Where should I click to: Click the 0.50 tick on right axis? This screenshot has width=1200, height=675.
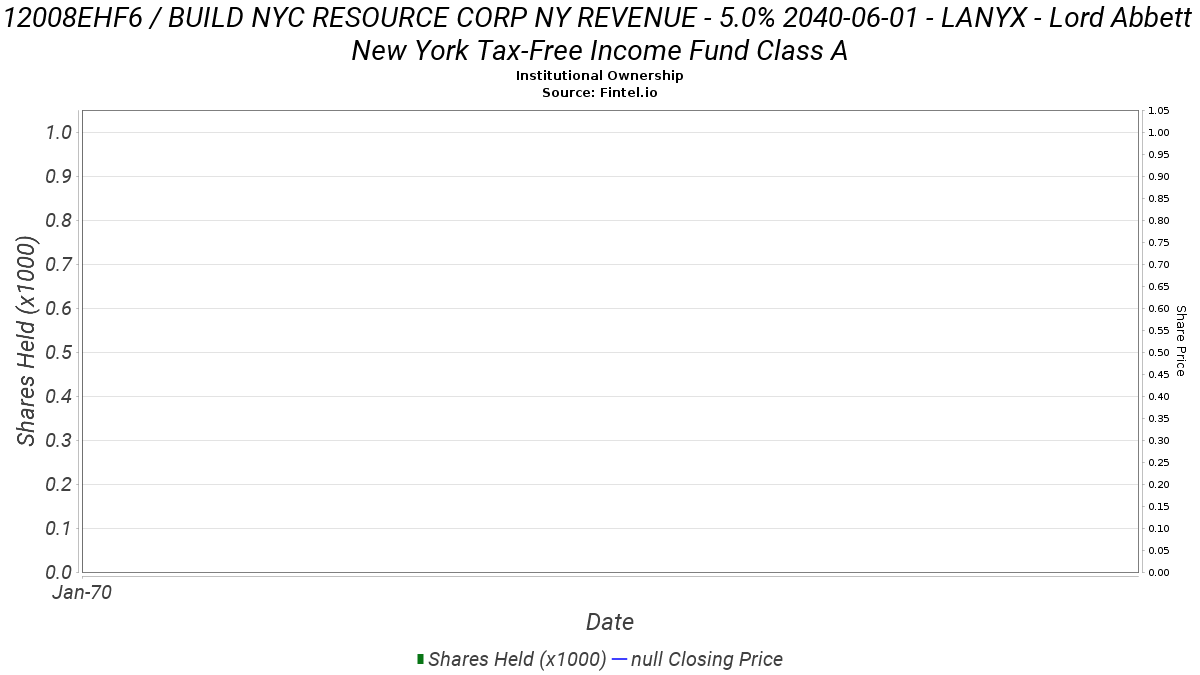1159,352
